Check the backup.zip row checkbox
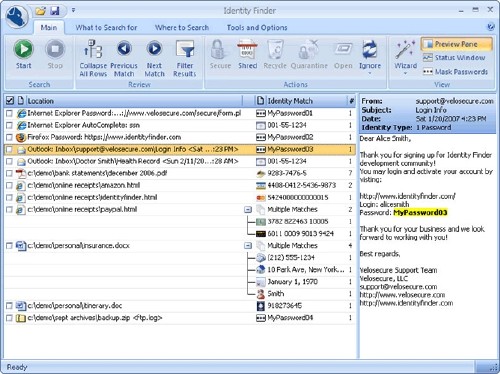Viewport: 500px width, 374px height. point(9,318)
